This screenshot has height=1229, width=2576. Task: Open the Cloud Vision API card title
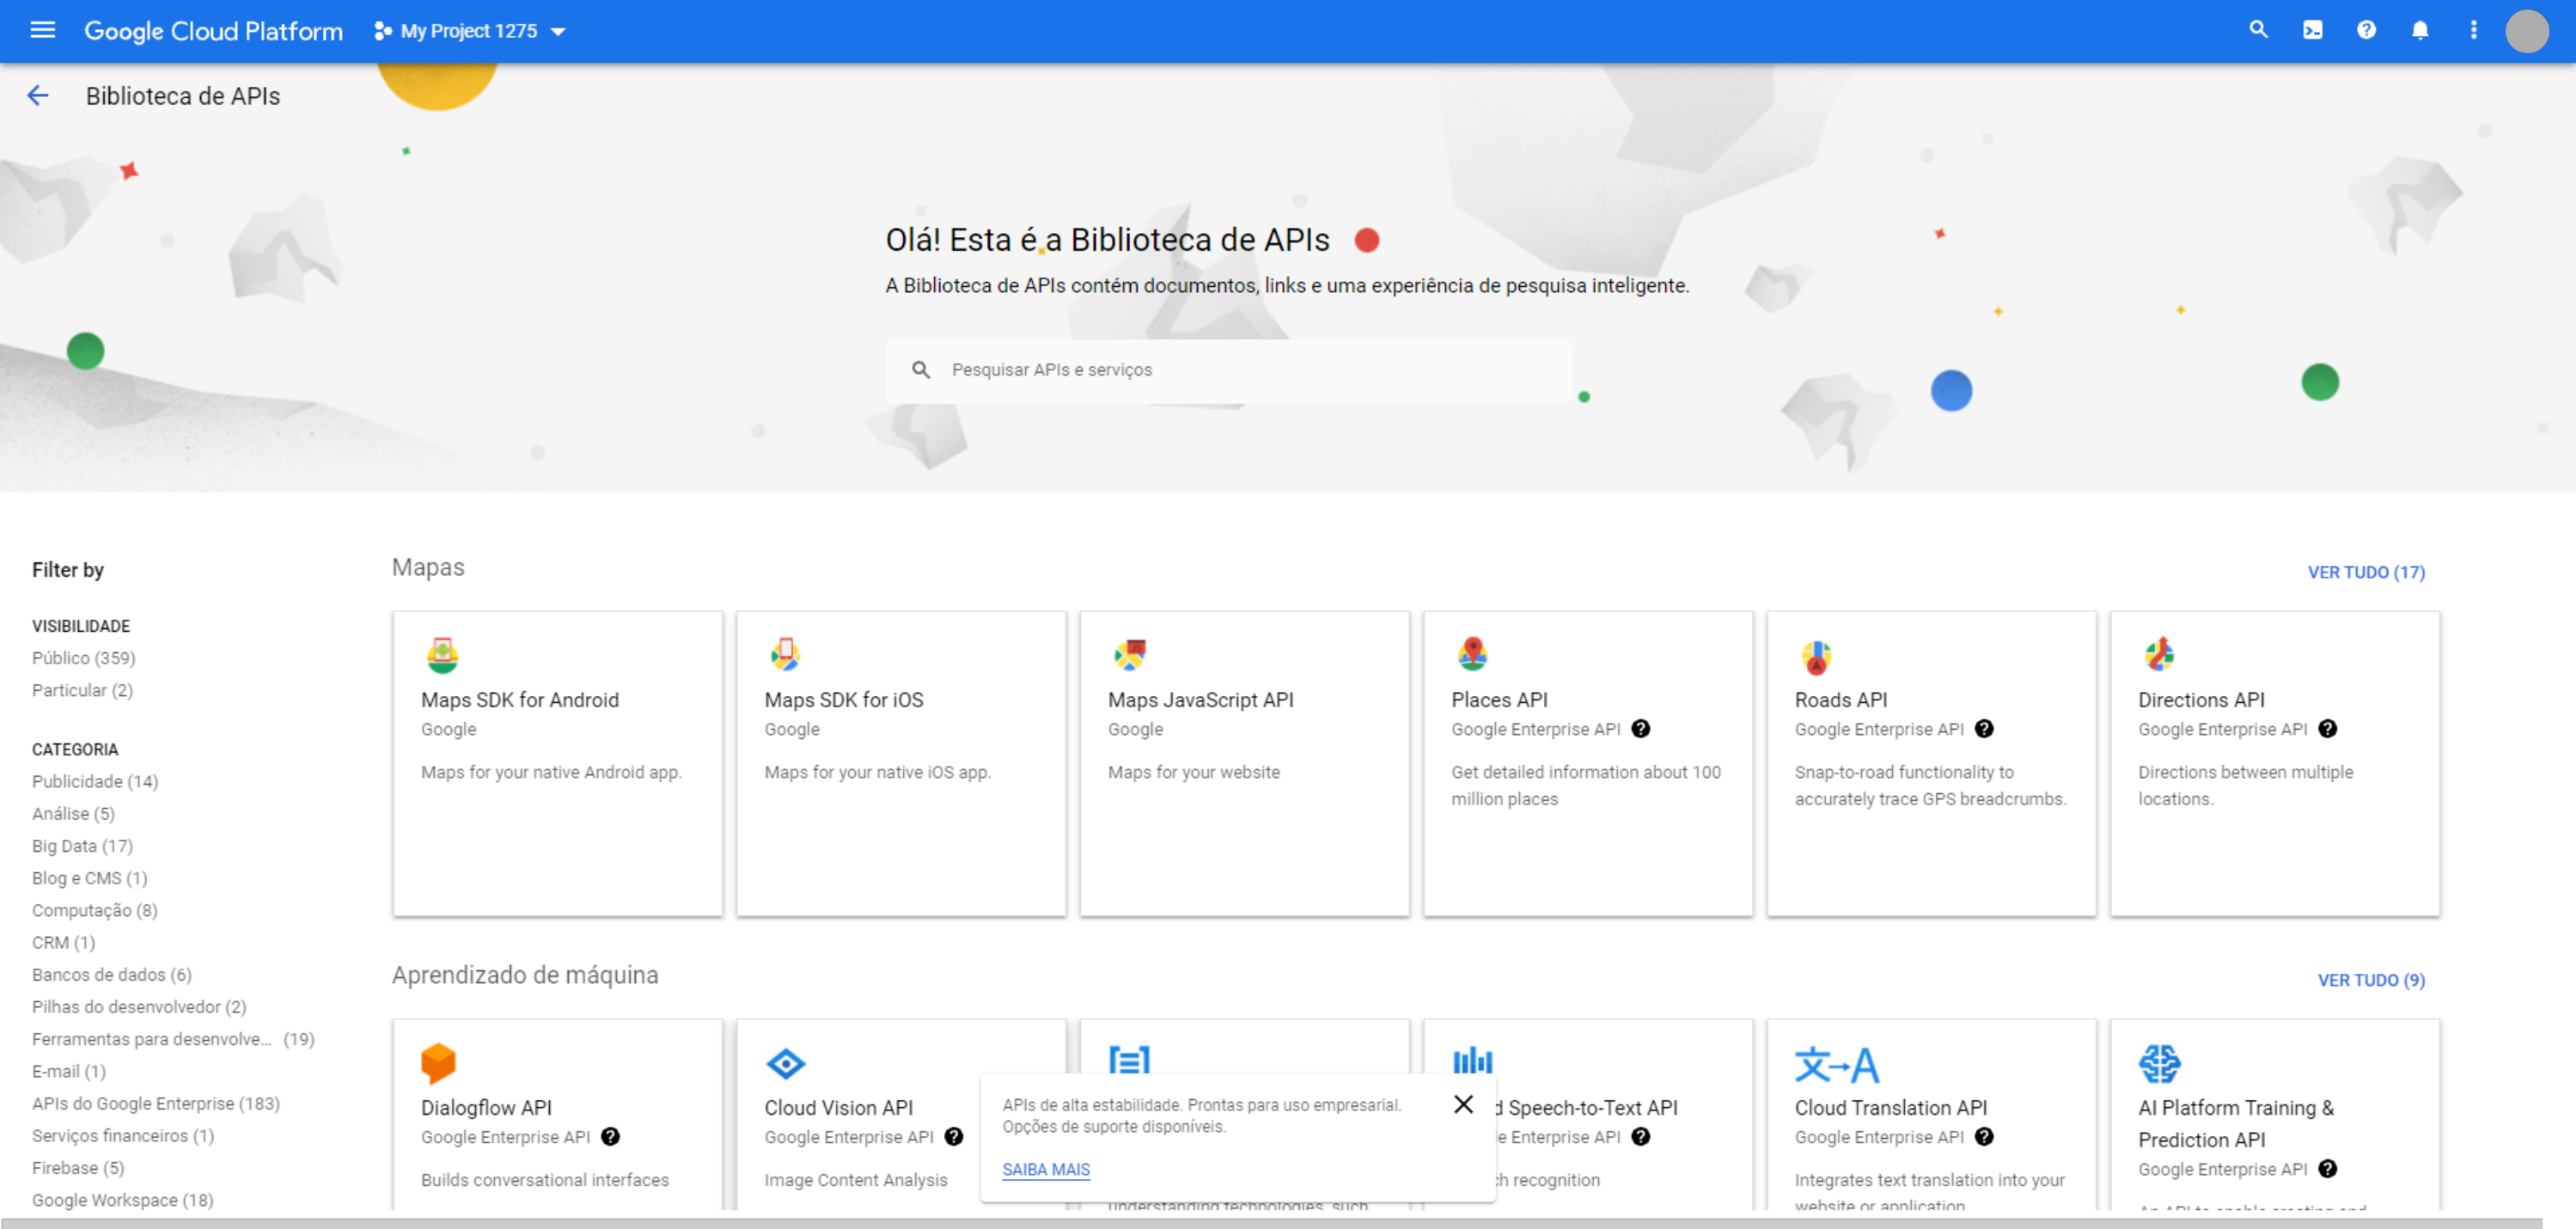[x=839, y=1108]
